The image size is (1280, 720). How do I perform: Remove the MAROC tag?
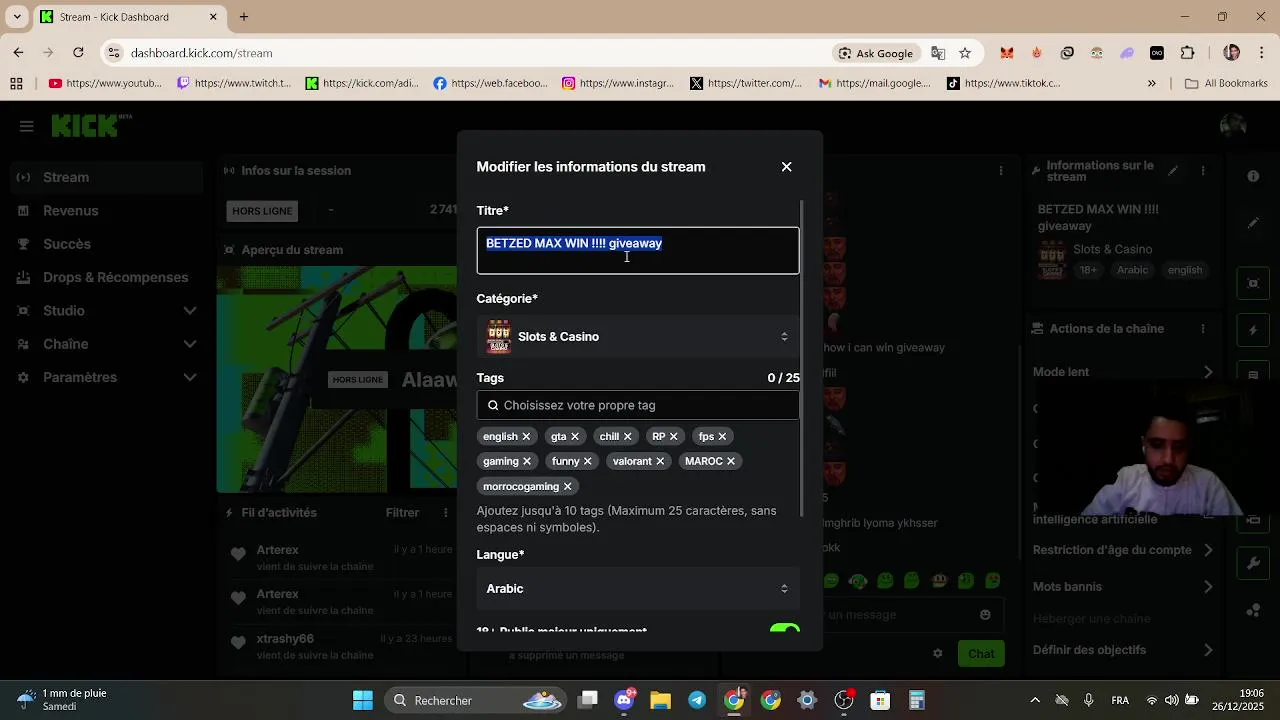click(x=731, y=461)
